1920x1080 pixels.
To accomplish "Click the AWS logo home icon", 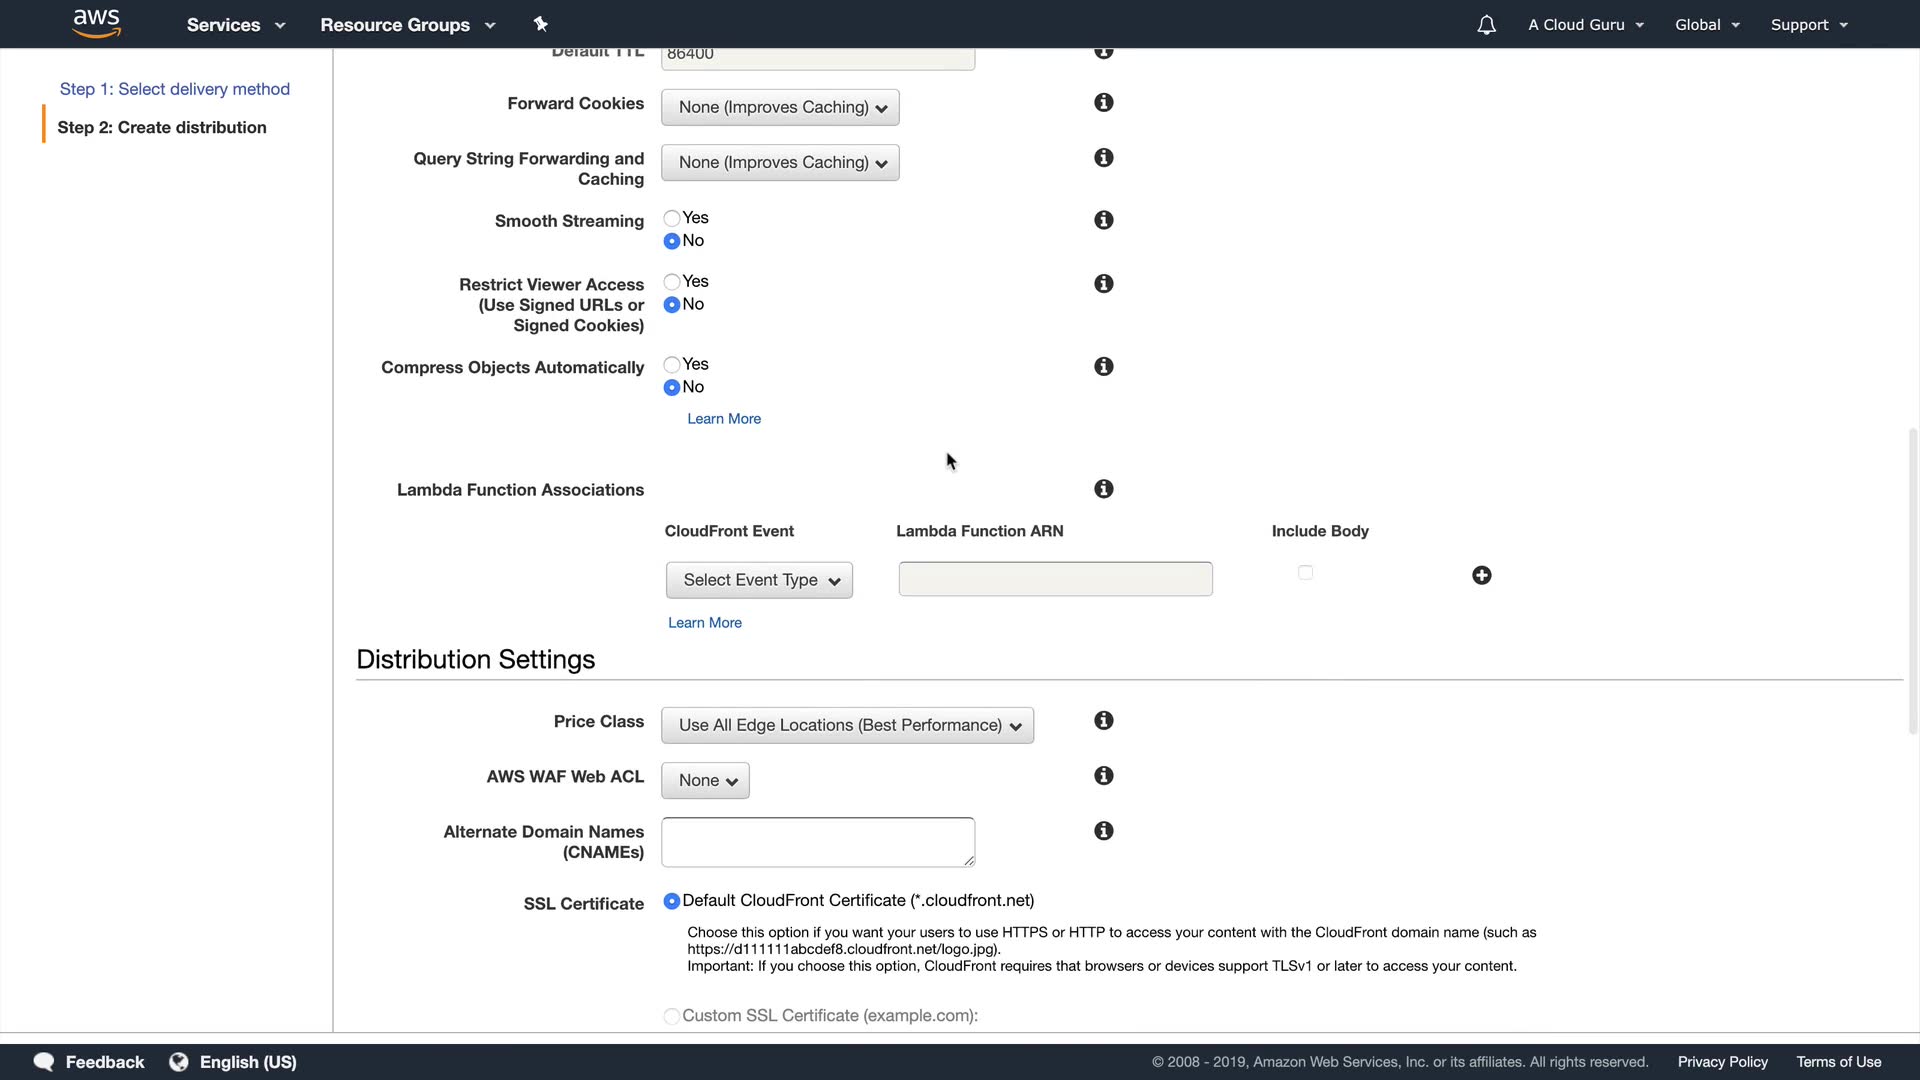I will [x=97, y=23].
